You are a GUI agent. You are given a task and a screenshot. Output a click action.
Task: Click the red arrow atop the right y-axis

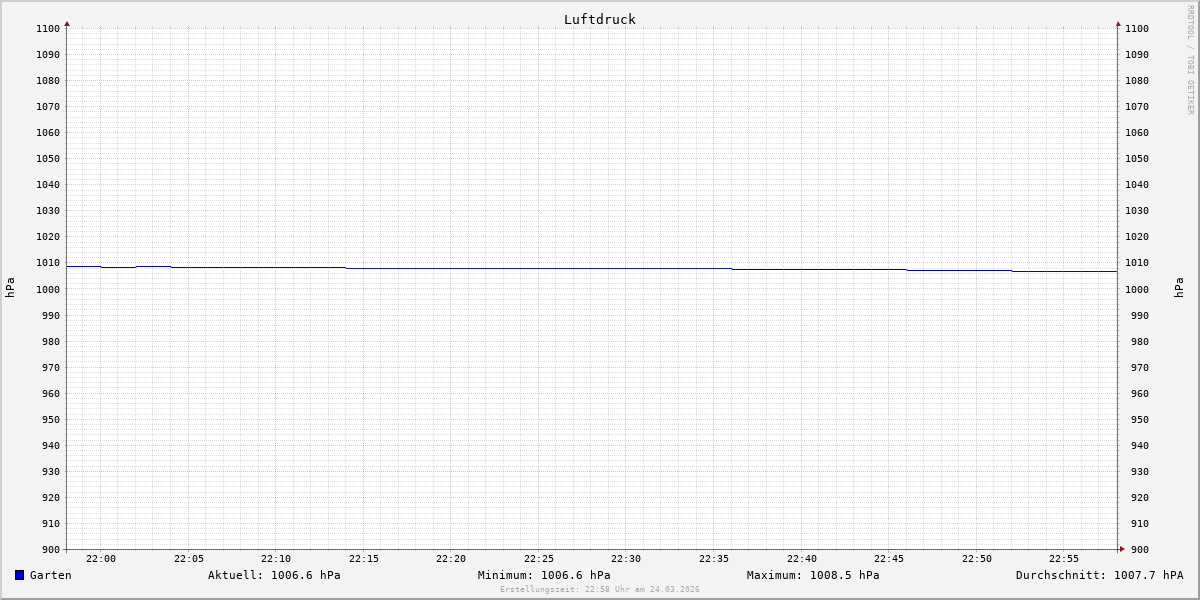(1118, 23)
